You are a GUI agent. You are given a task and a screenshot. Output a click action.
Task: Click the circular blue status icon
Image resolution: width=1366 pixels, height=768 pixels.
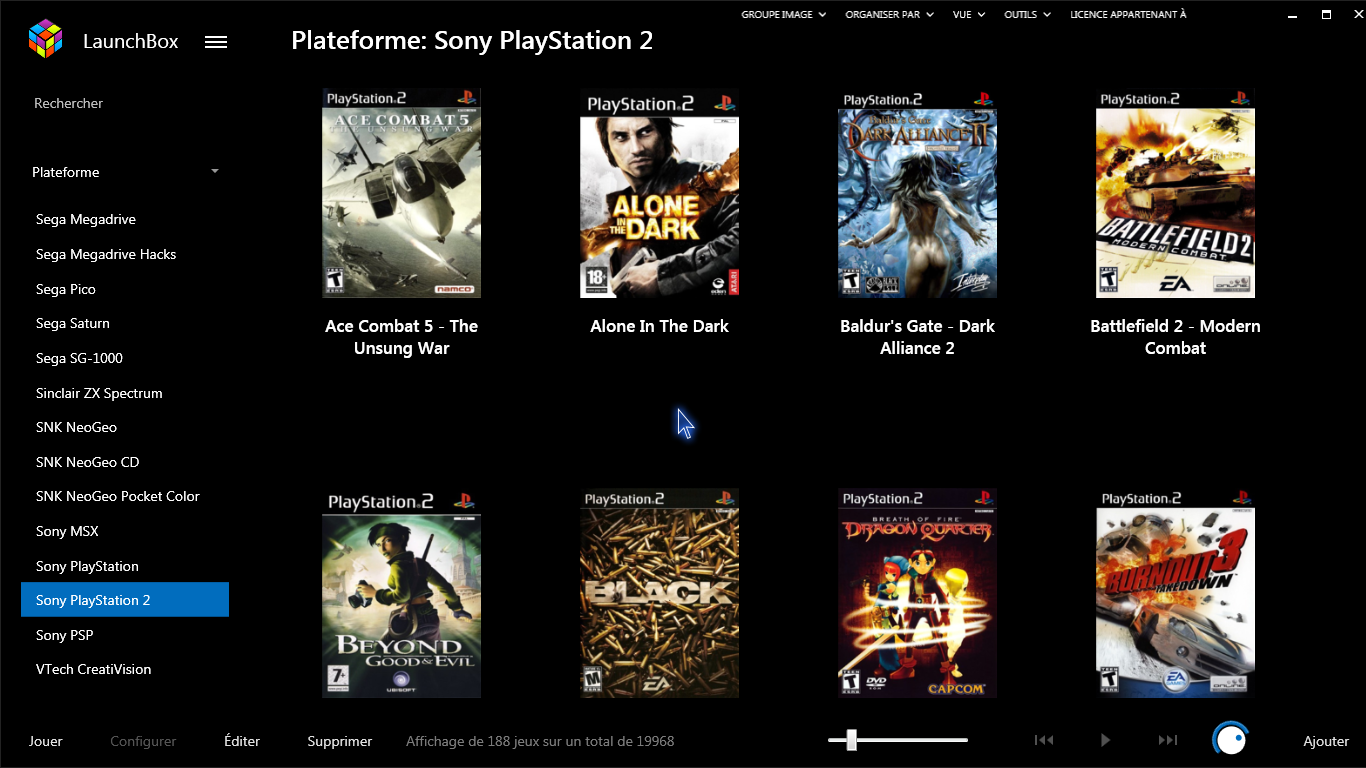[x=1230, y=740]
